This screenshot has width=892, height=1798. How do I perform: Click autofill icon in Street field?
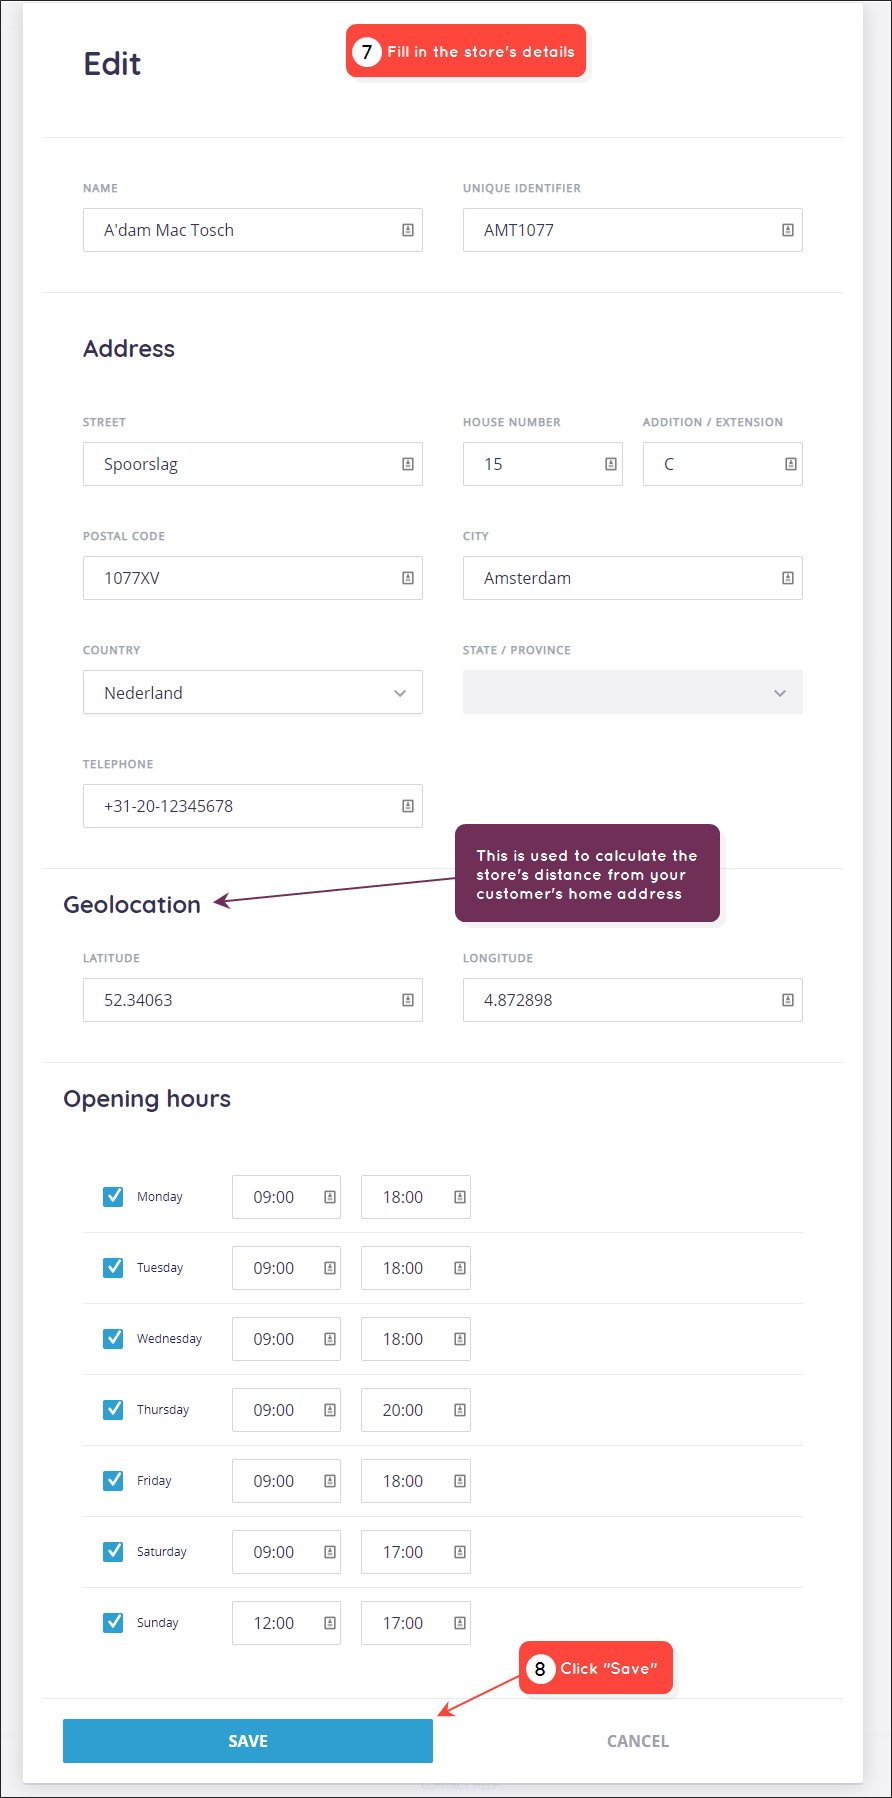(x=408, y=464)
